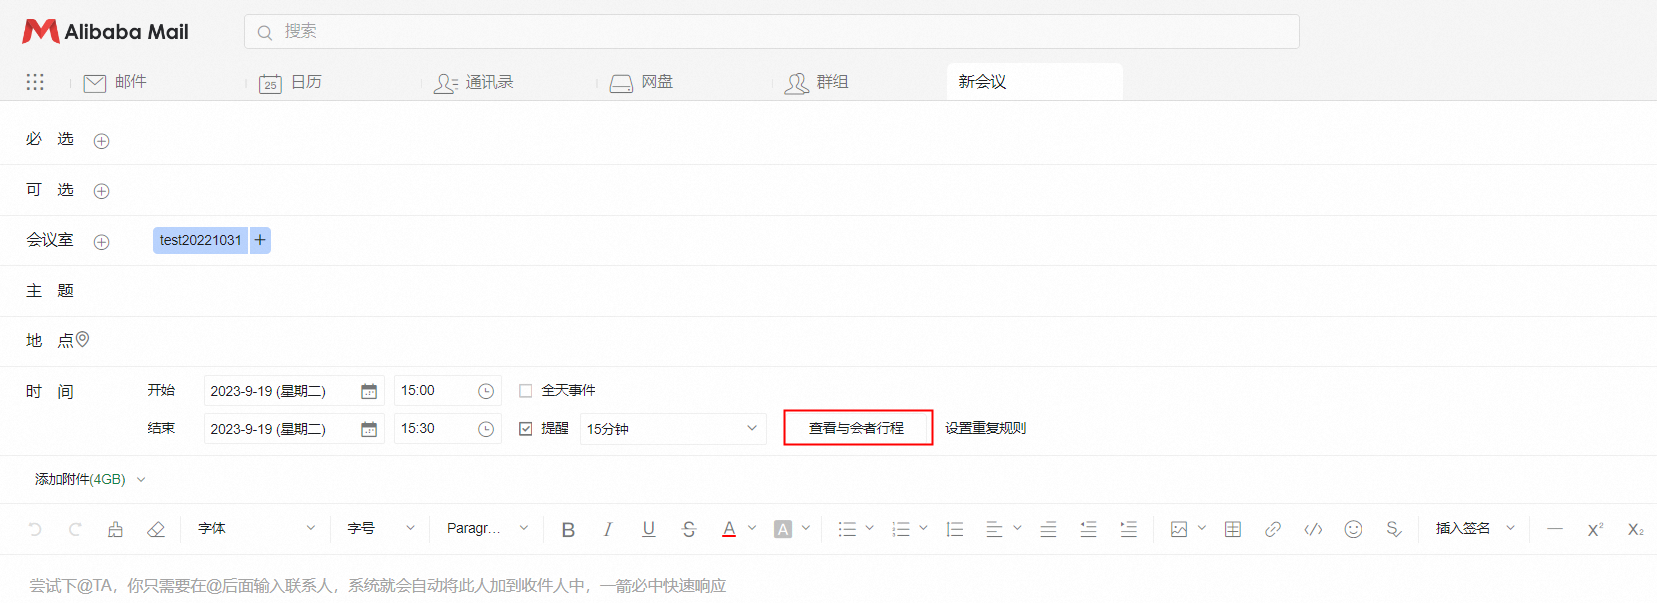Increase indent with indent icon

[1128, 529]
